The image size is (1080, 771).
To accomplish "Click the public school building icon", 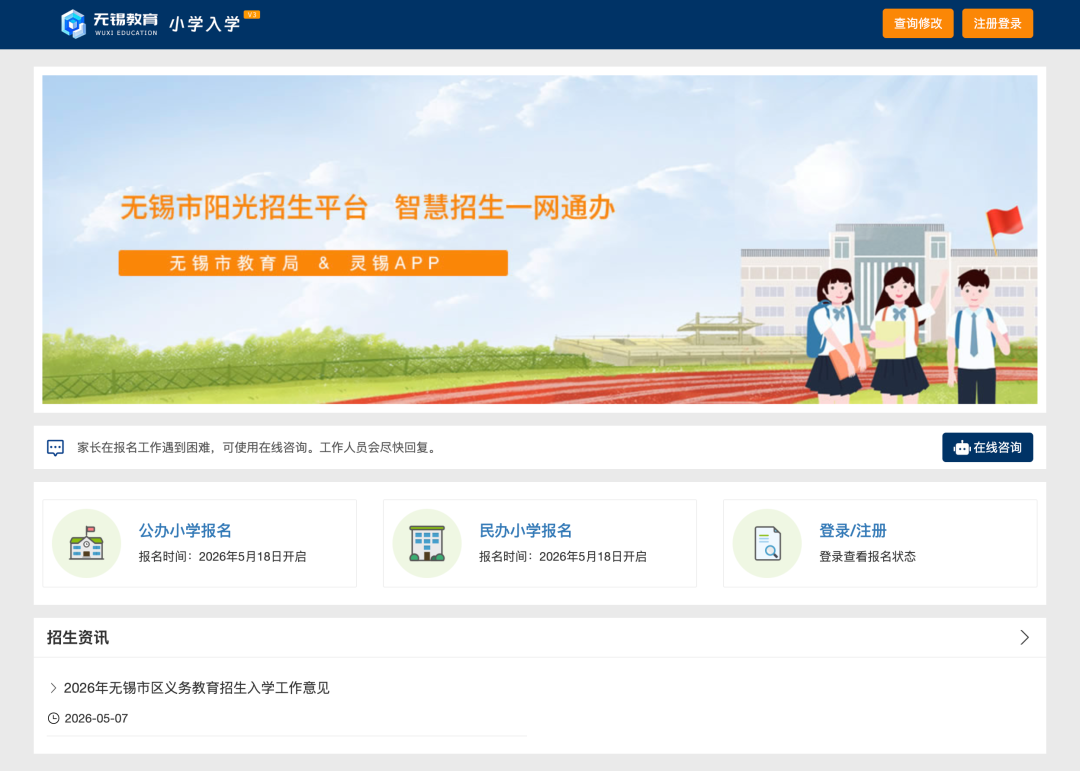I will click(86, 543).
